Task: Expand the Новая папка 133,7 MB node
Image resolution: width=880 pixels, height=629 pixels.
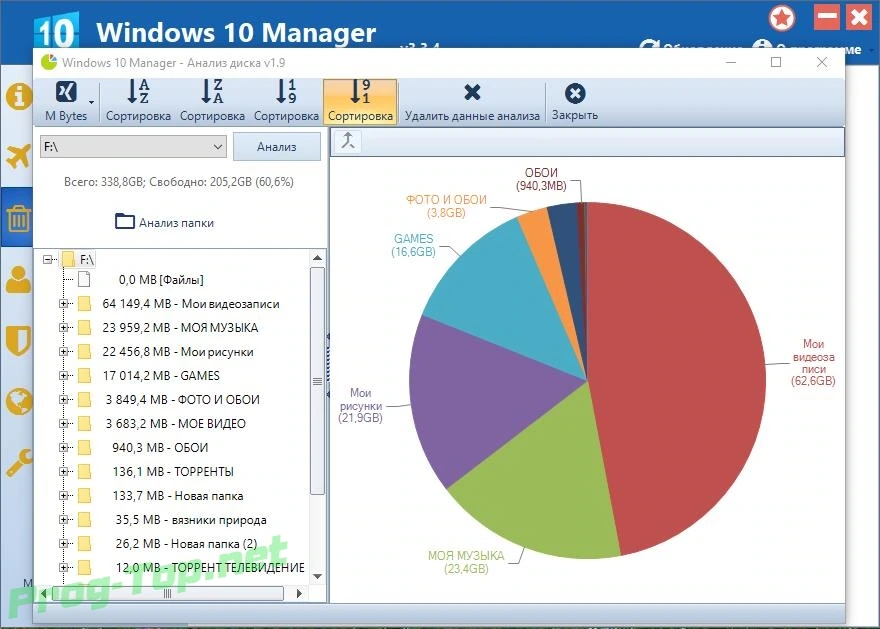Action: coord(63,496)
